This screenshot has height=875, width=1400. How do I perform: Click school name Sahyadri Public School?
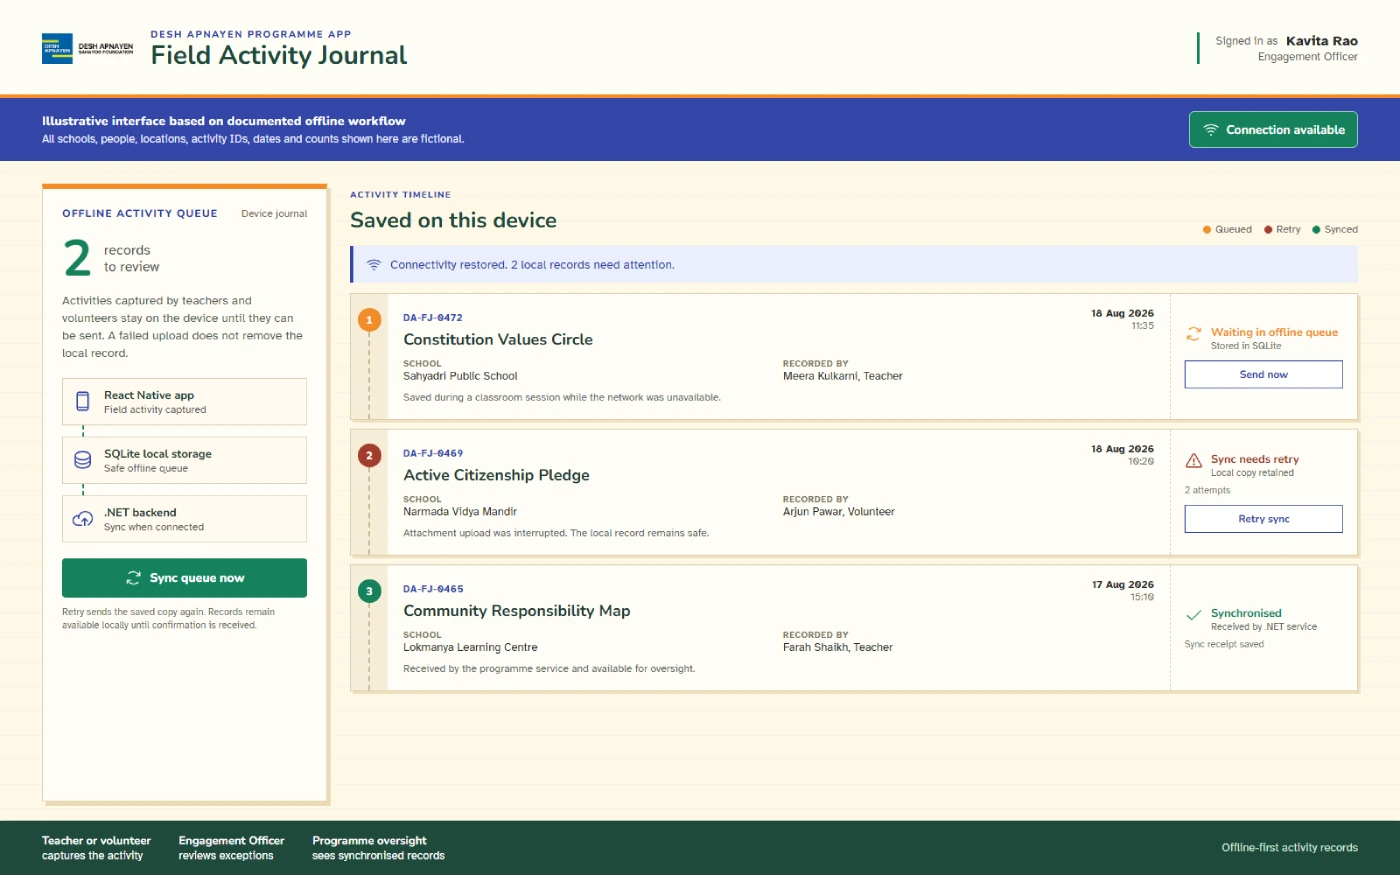point(460,377)
